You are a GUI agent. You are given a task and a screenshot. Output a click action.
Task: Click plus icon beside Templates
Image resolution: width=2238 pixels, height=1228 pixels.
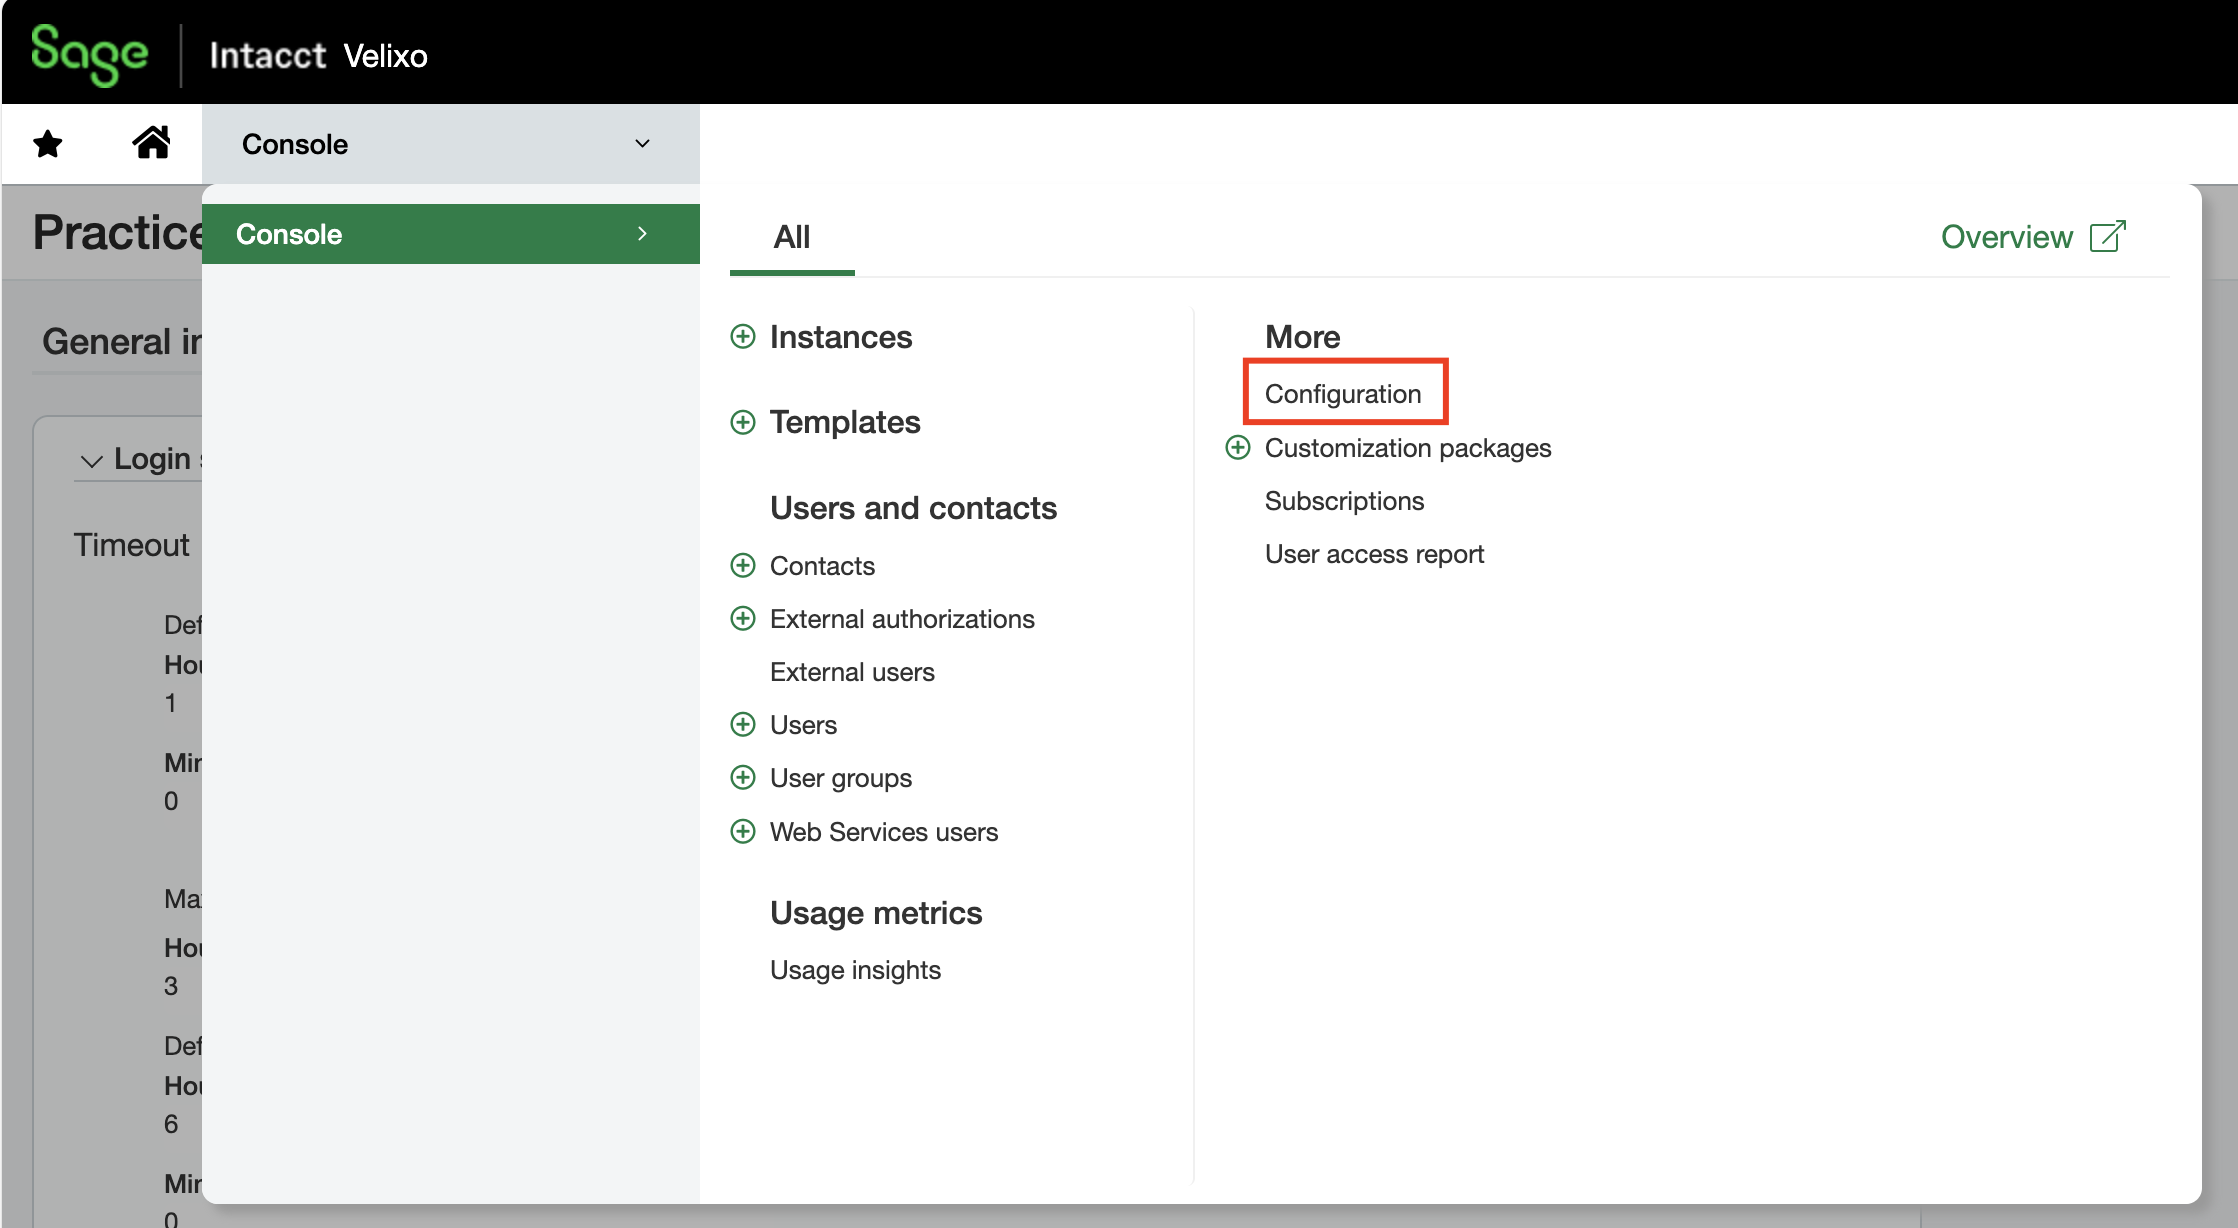click(743, 422)
